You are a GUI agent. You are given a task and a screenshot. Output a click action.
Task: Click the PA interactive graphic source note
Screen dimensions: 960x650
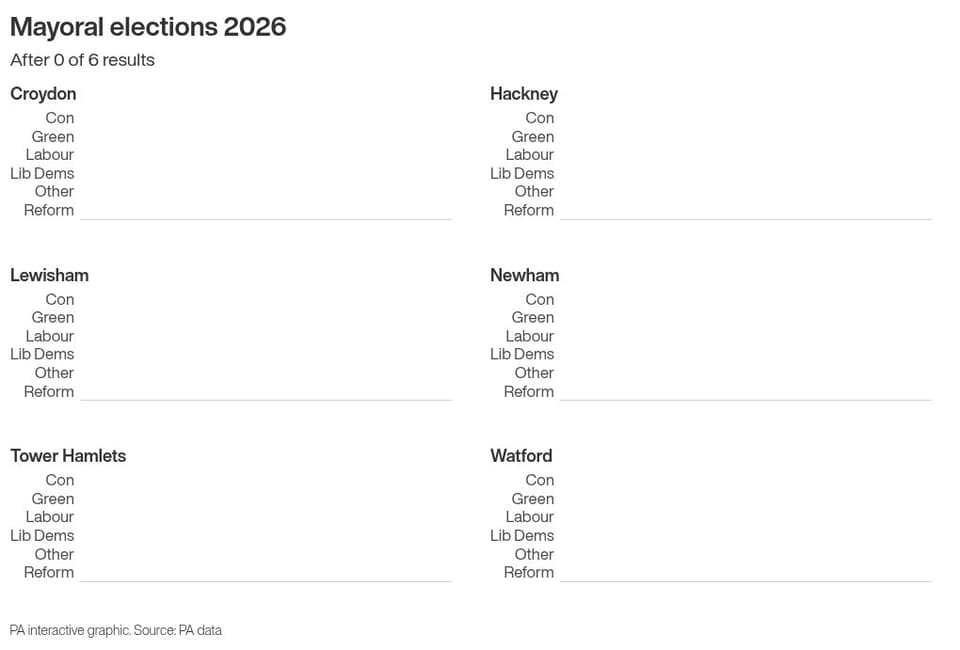[x=116, y=630]
